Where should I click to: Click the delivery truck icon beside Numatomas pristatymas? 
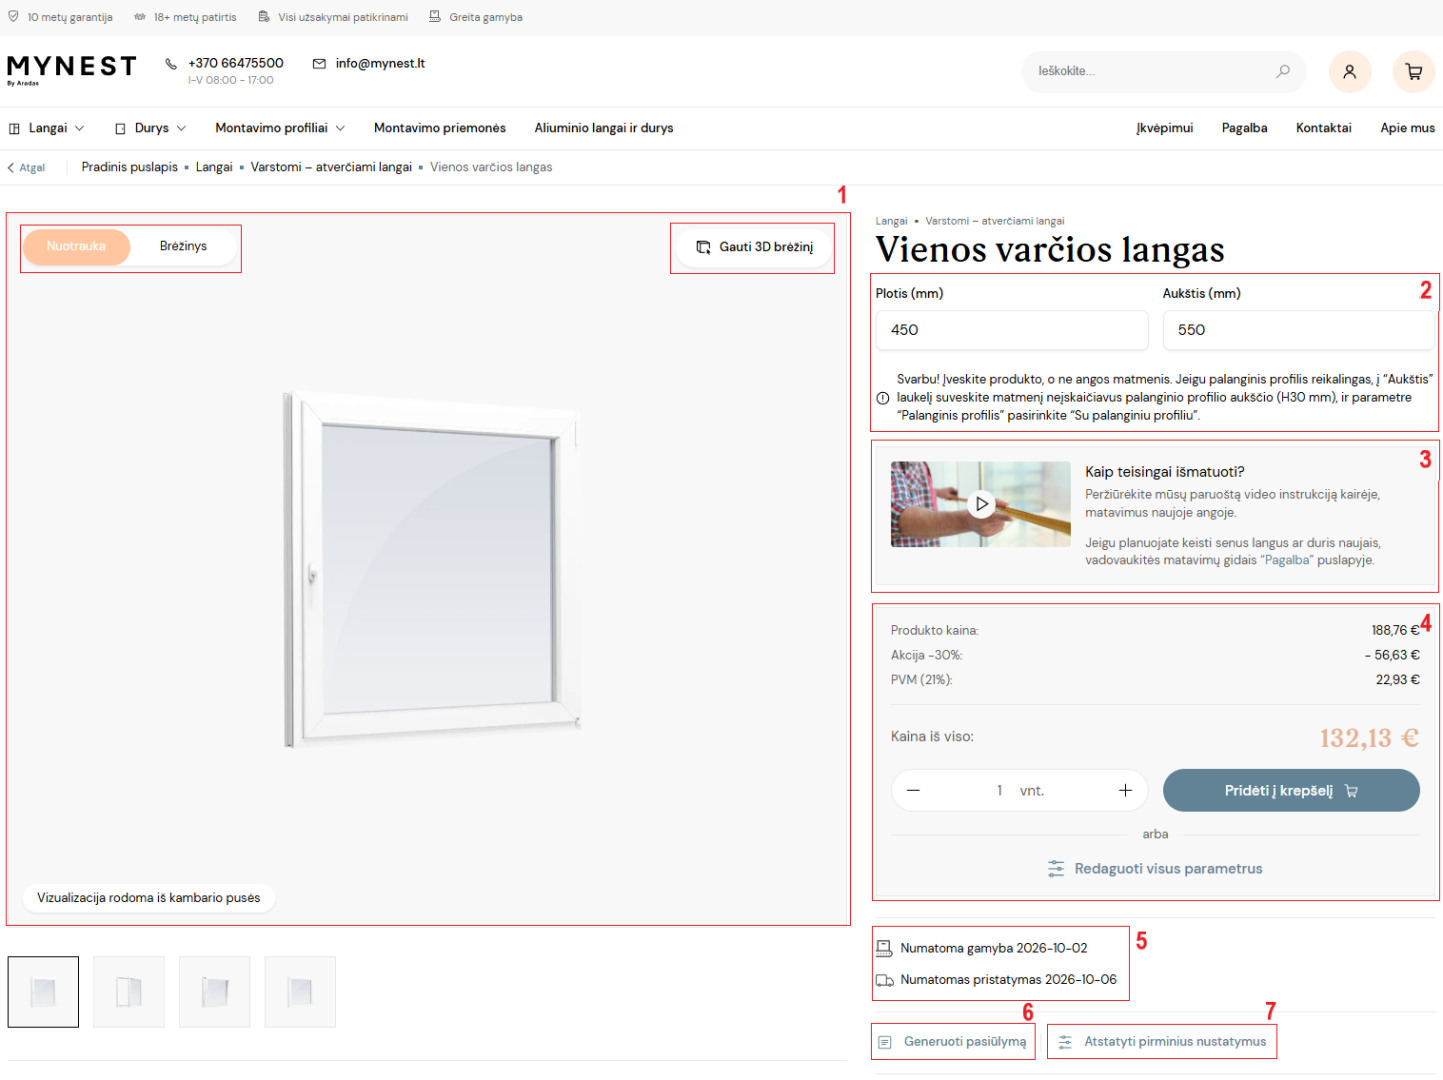point(885,980)
